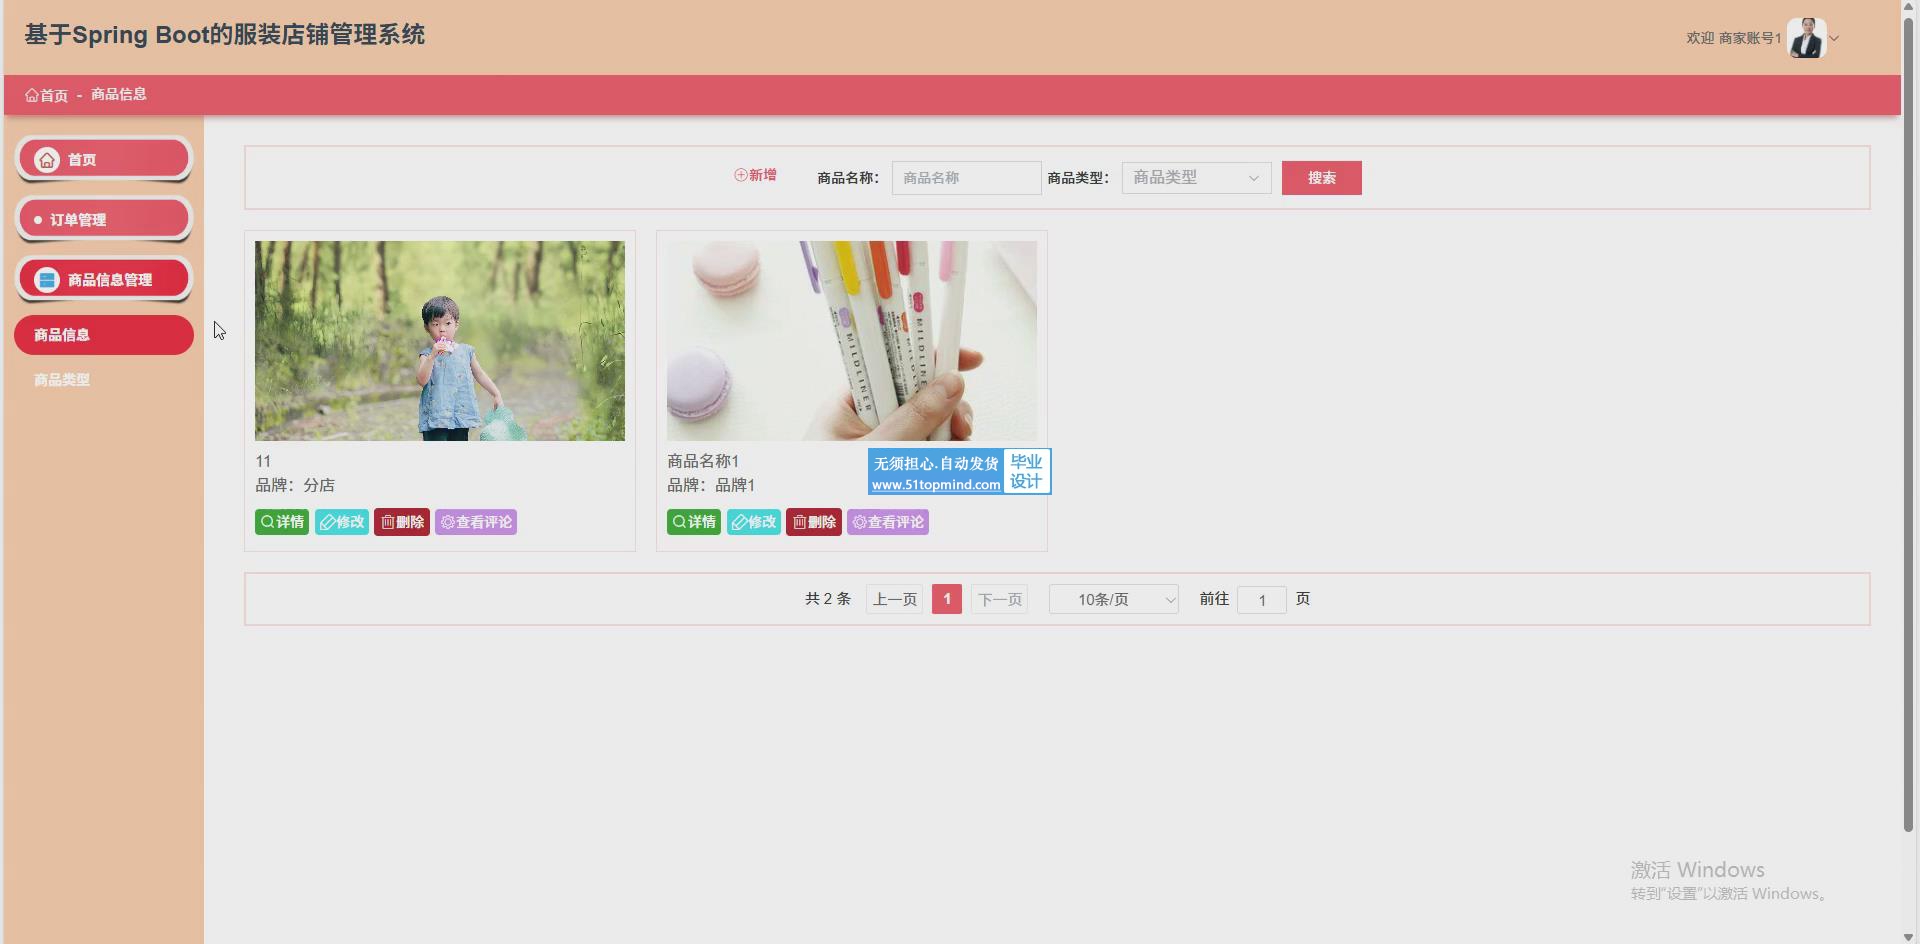Focus the 商品名称 search input field
Image resolution: width=1920 pixels, height=944 pixels.
coord(966,178)
